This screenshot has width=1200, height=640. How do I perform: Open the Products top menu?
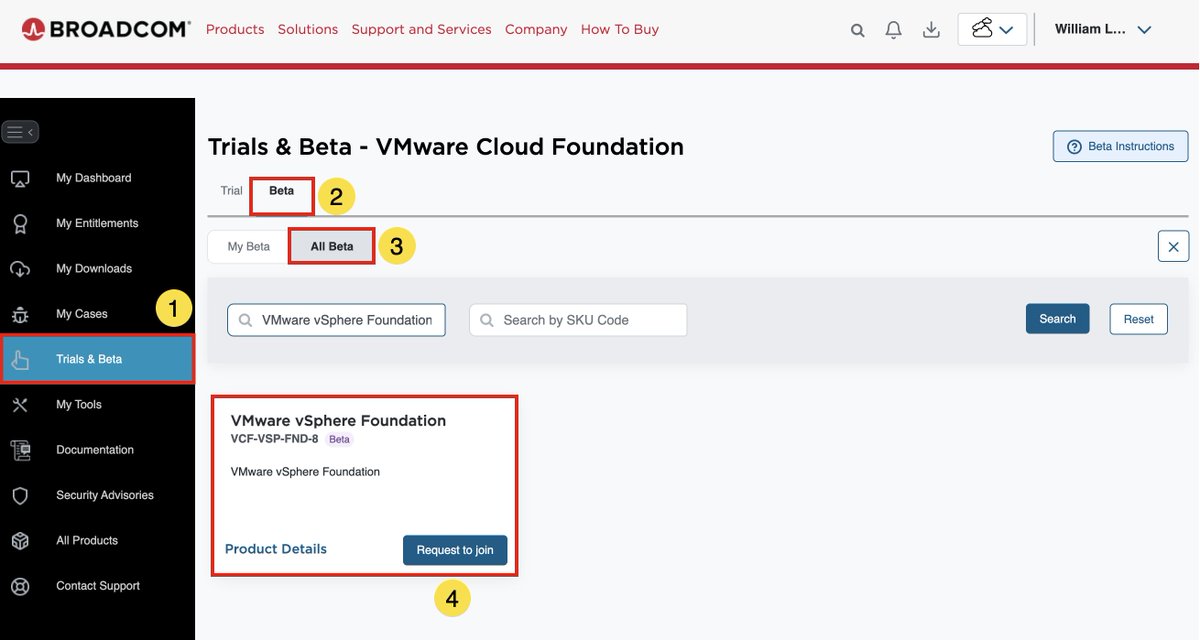click(x=235, y=29)
